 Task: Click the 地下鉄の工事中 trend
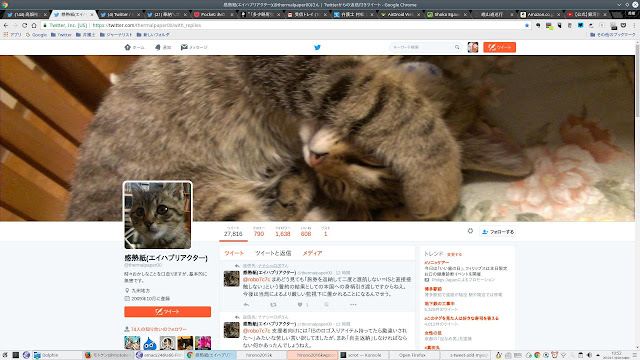tap(439, 303)
